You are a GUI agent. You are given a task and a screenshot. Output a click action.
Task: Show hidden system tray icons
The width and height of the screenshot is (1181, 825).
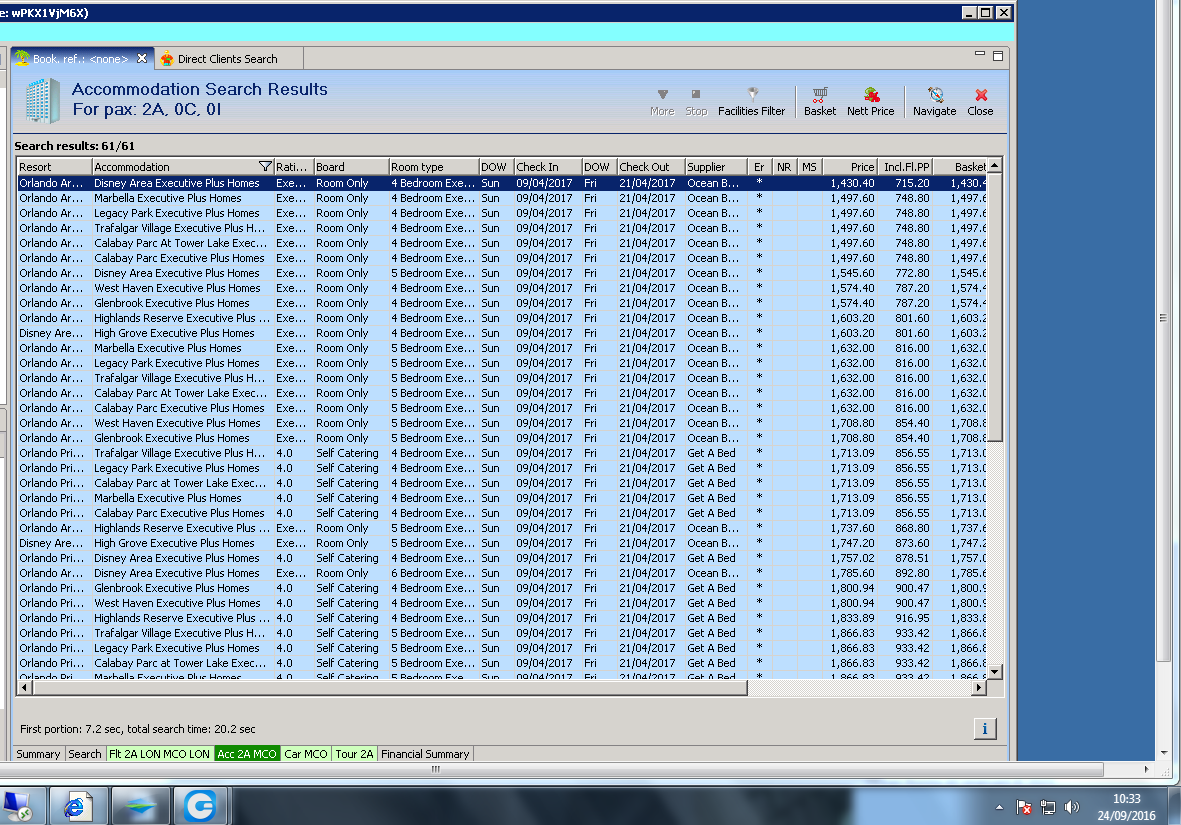(x=999, y=808)
